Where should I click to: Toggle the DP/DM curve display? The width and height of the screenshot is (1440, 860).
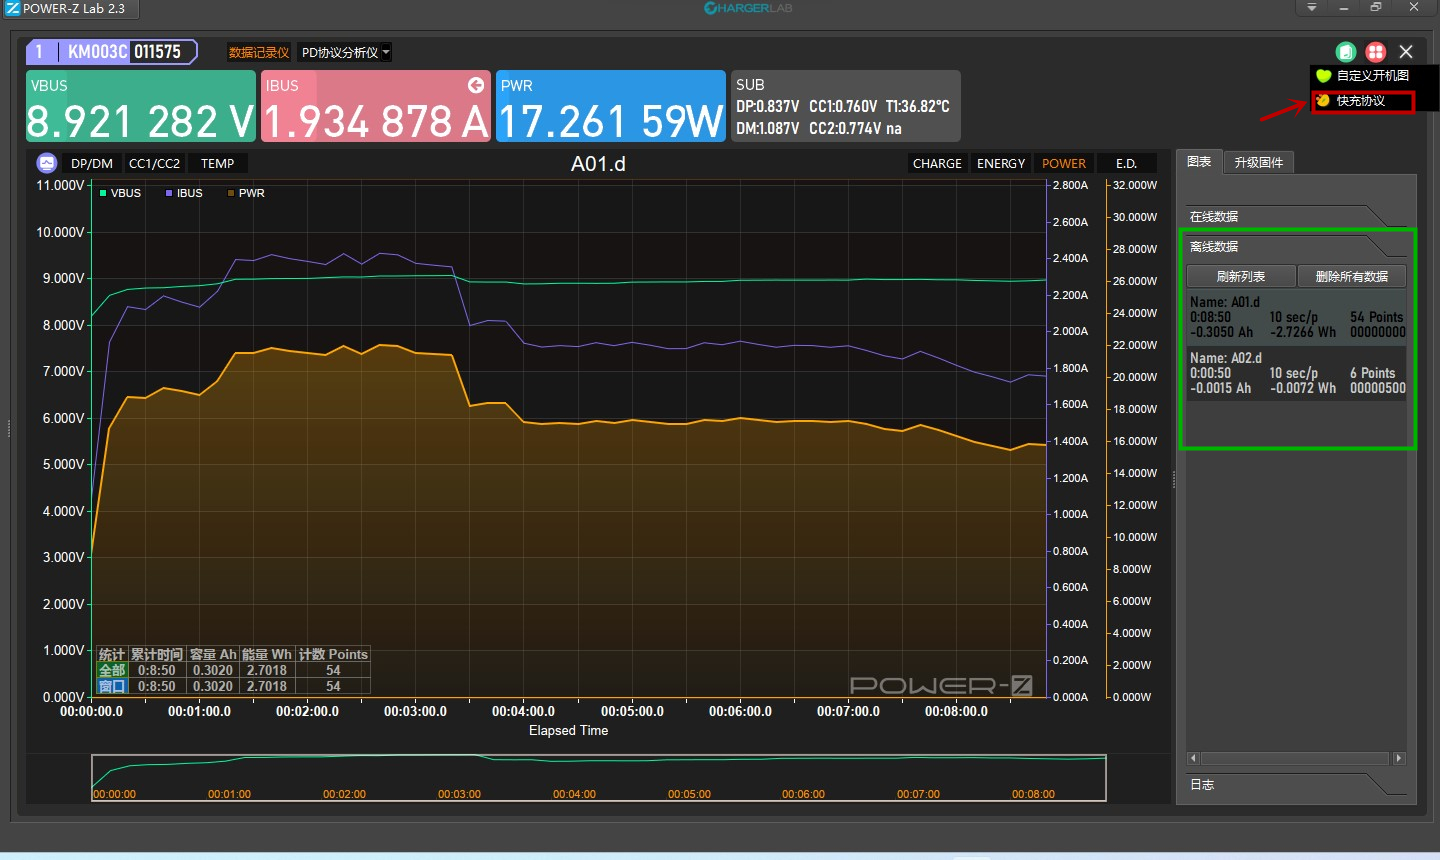(x=92, y=164)
